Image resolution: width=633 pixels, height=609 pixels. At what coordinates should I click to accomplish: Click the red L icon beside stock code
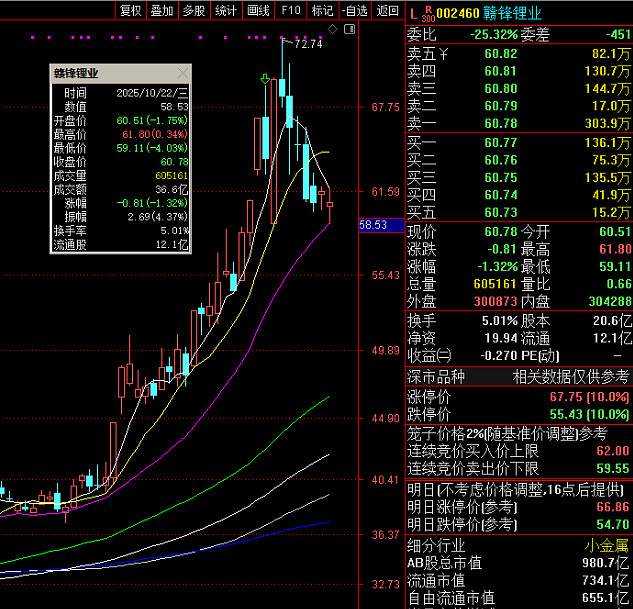[414, 12]
